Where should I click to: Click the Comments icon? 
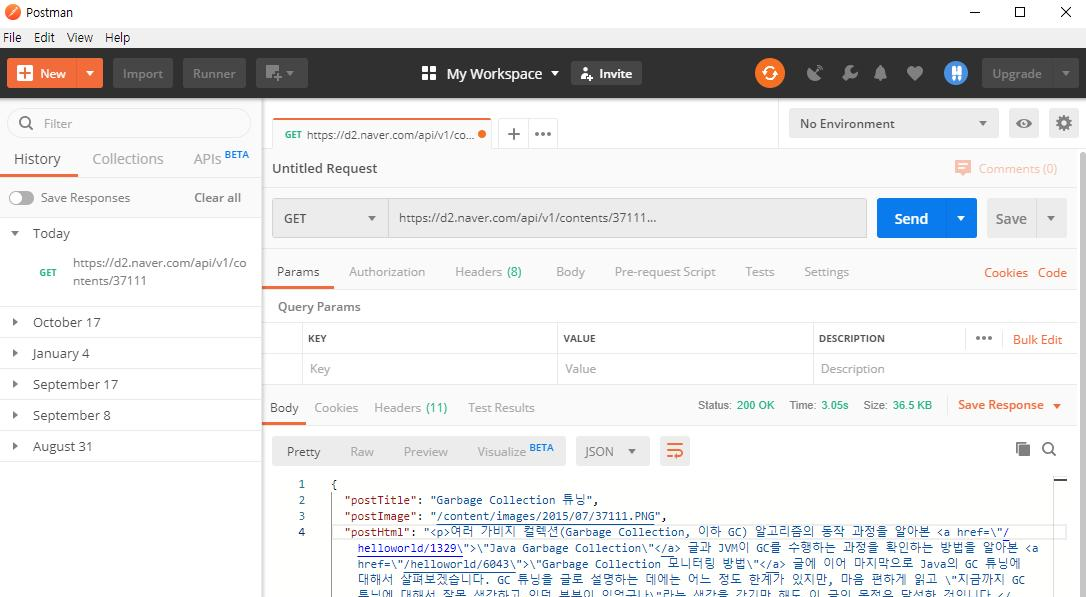click(x=963, y=168)
